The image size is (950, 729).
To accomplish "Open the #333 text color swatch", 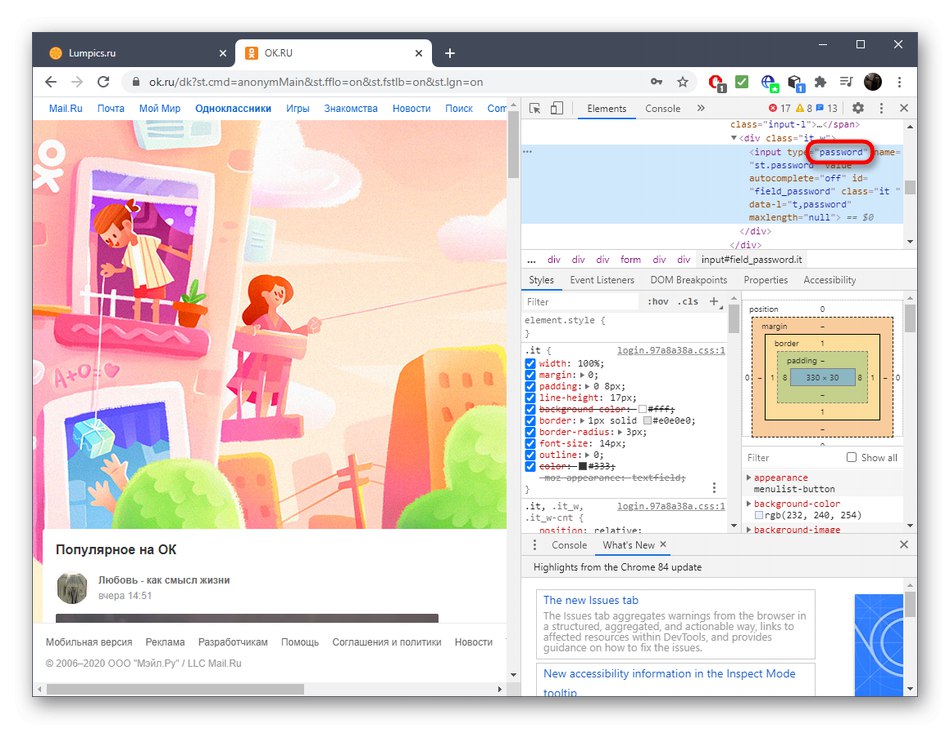I will coord(582,466).
